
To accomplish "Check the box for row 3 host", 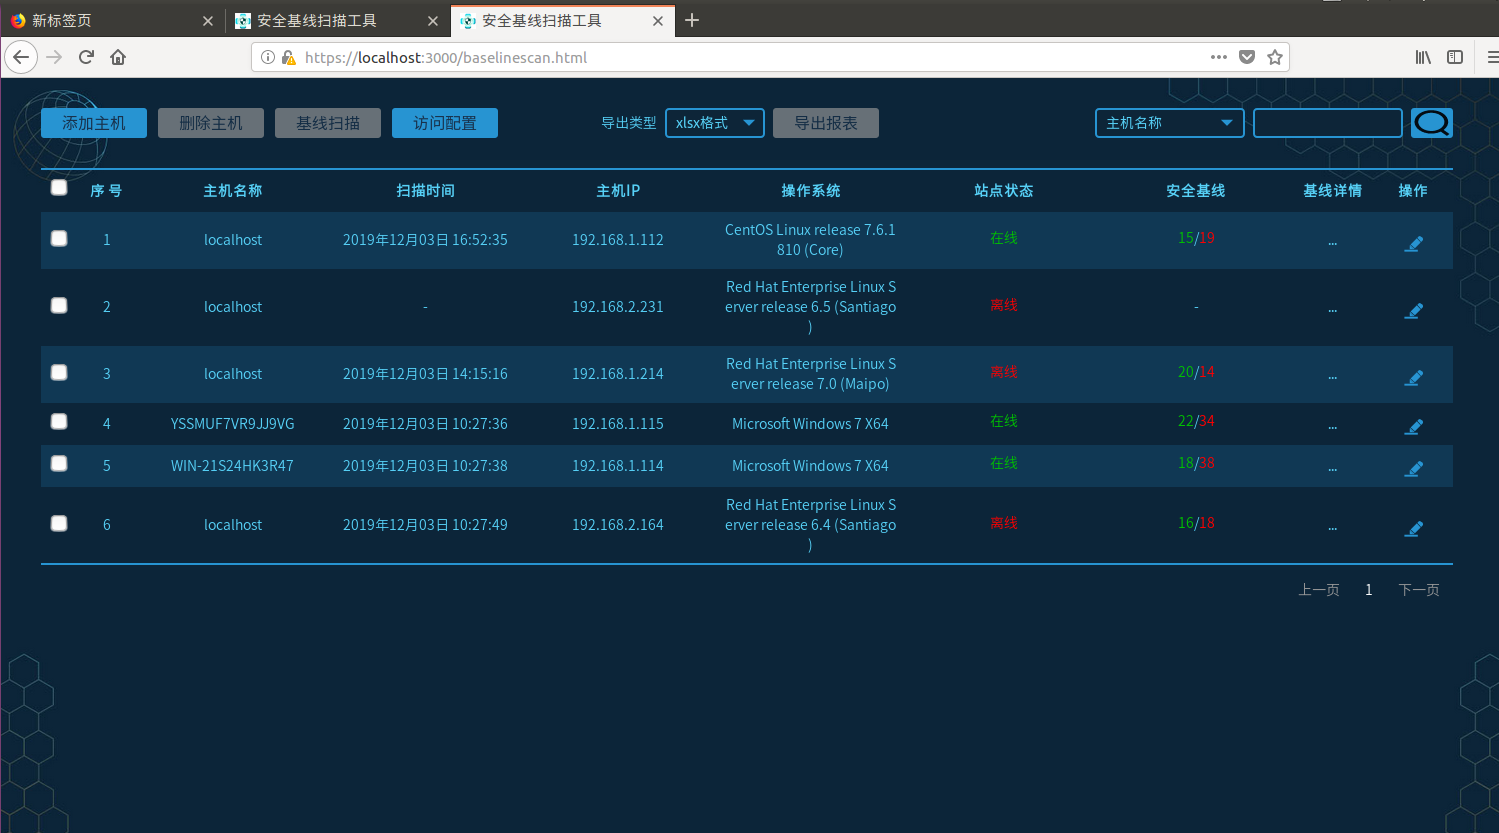I will tap(59, 372).
